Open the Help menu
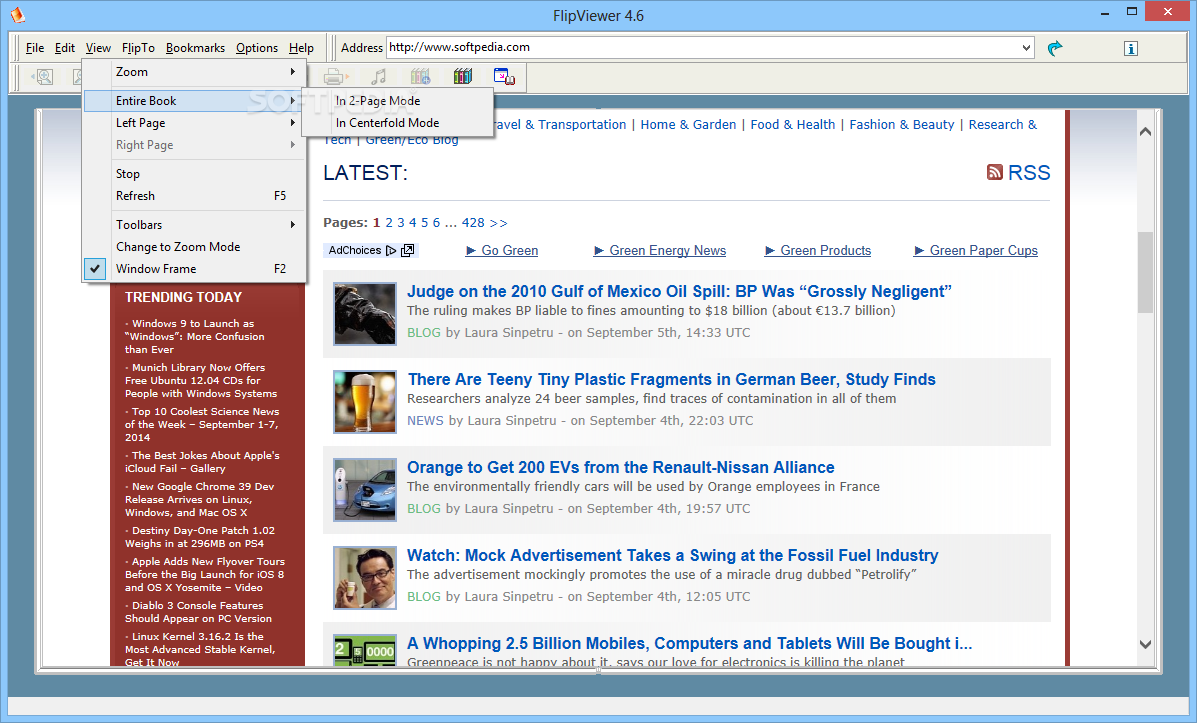Screen dimensions: 1197x723 click(301, 47)
